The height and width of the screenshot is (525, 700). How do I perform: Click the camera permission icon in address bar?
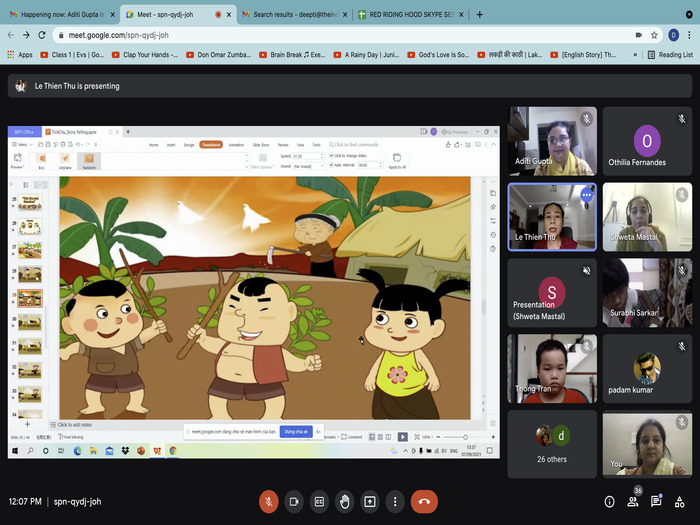click(638, 35)
